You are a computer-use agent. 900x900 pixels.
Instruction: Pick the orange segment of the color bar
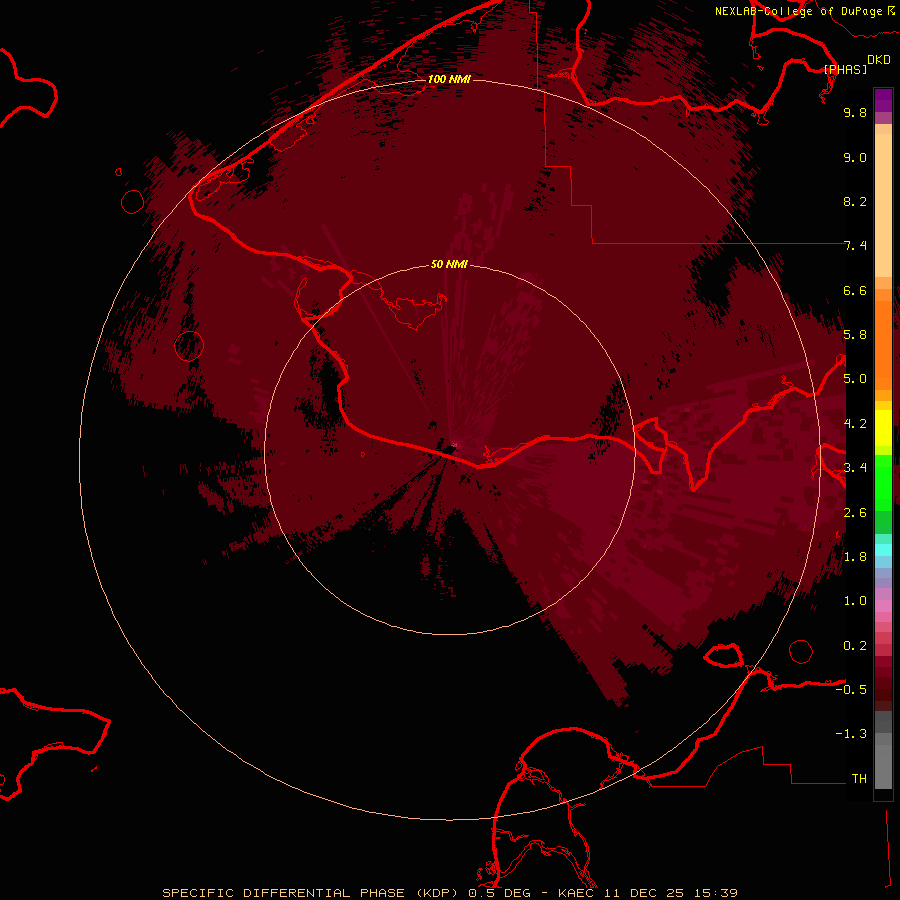click(x=883, y=346)
